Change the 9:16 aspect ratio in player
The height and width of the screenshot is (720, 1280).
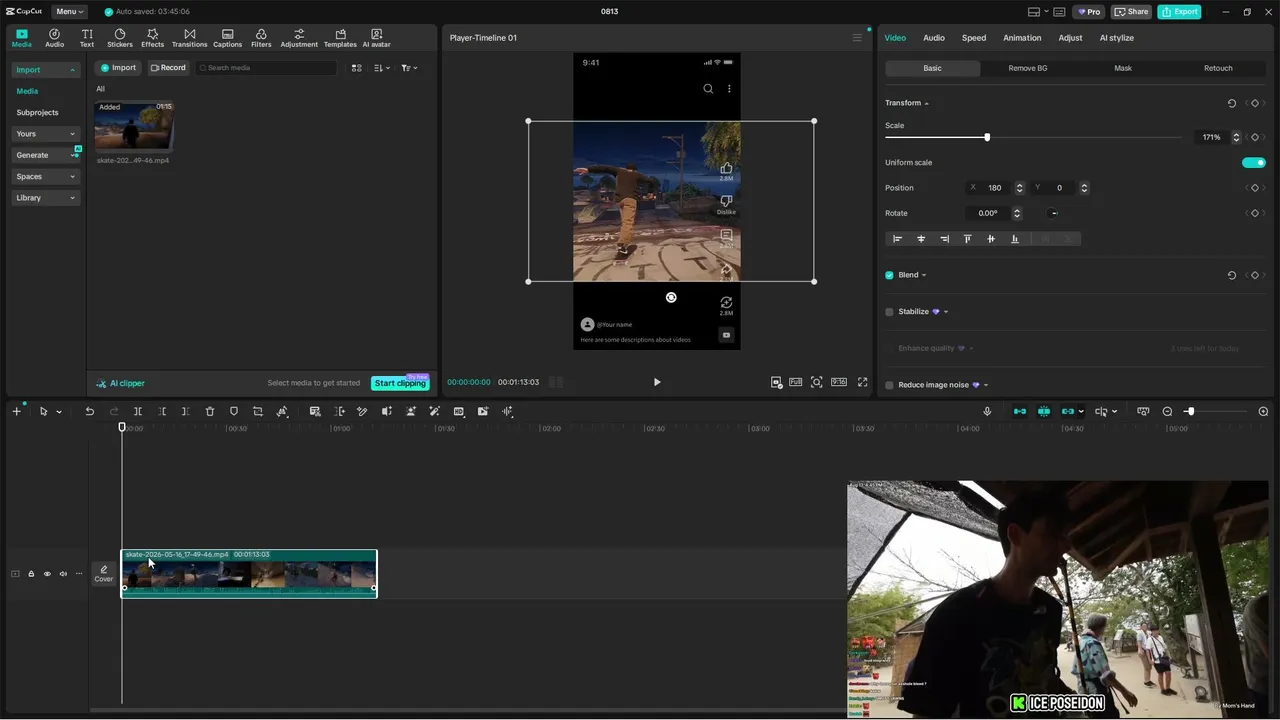click(838, 382)
